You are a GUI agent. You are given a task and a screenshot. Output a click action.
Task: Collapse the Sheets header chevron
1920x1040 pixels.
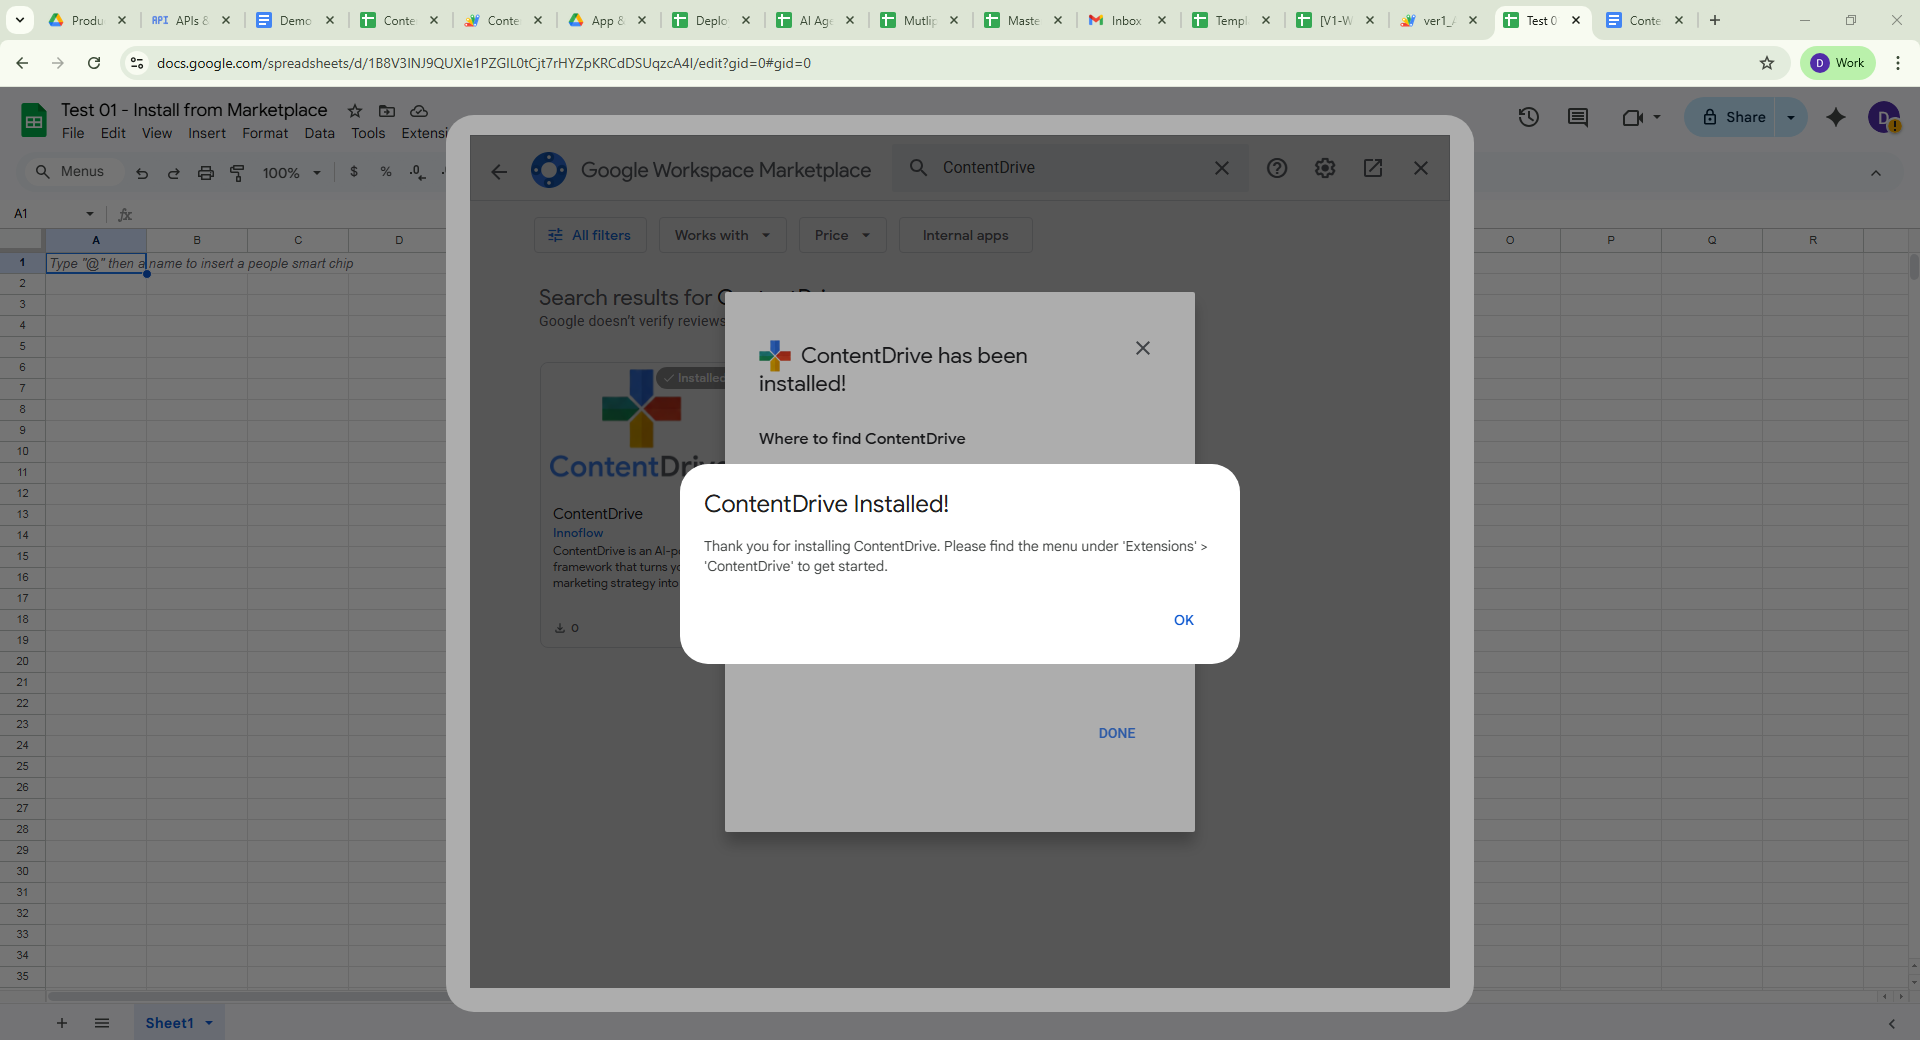point(1876,173)
